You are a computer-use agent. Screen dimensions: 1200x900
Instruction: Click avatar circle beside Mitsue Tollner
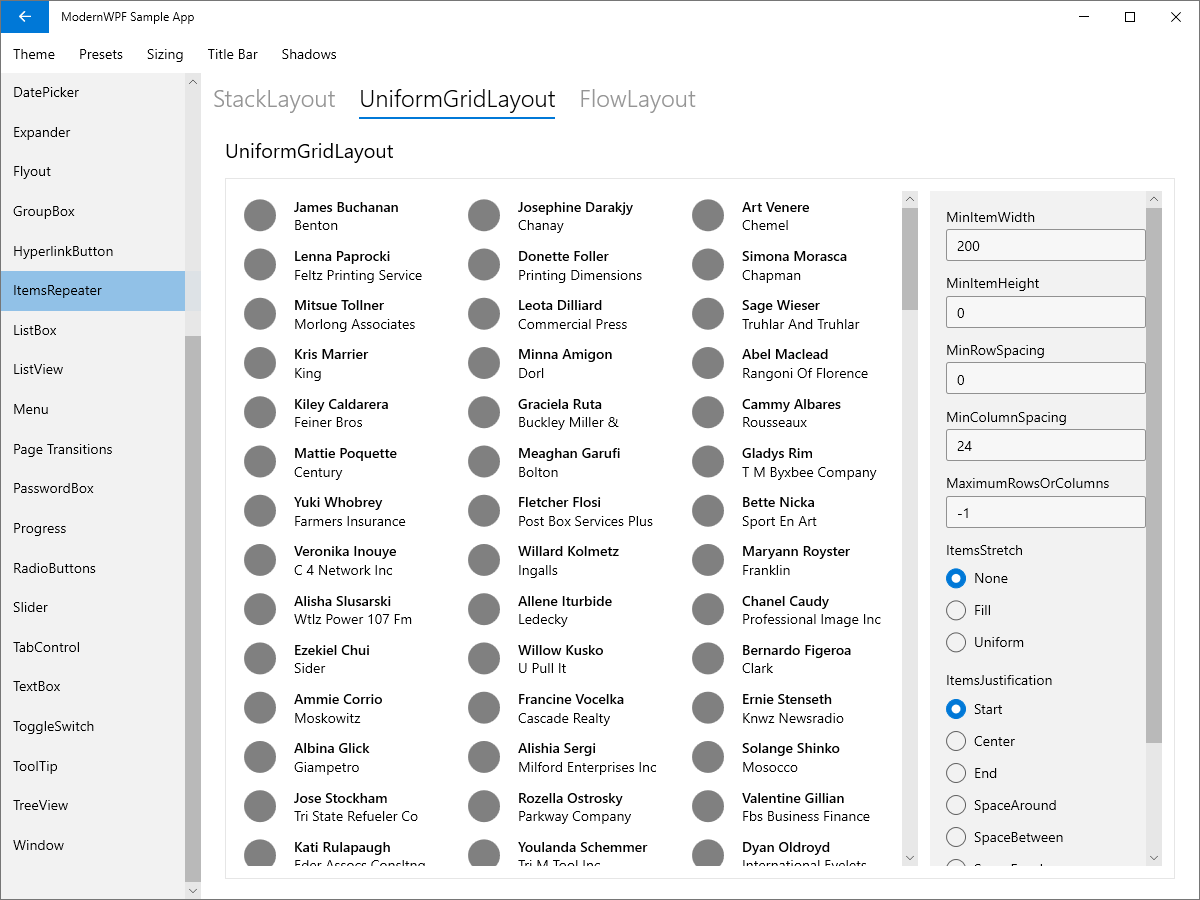point(260,314)
